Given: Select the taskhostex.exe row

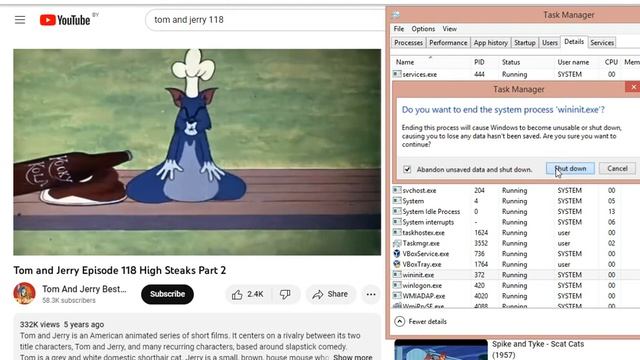Looking at the screenshot, I should pyautogui.click(x=516, y=233).
